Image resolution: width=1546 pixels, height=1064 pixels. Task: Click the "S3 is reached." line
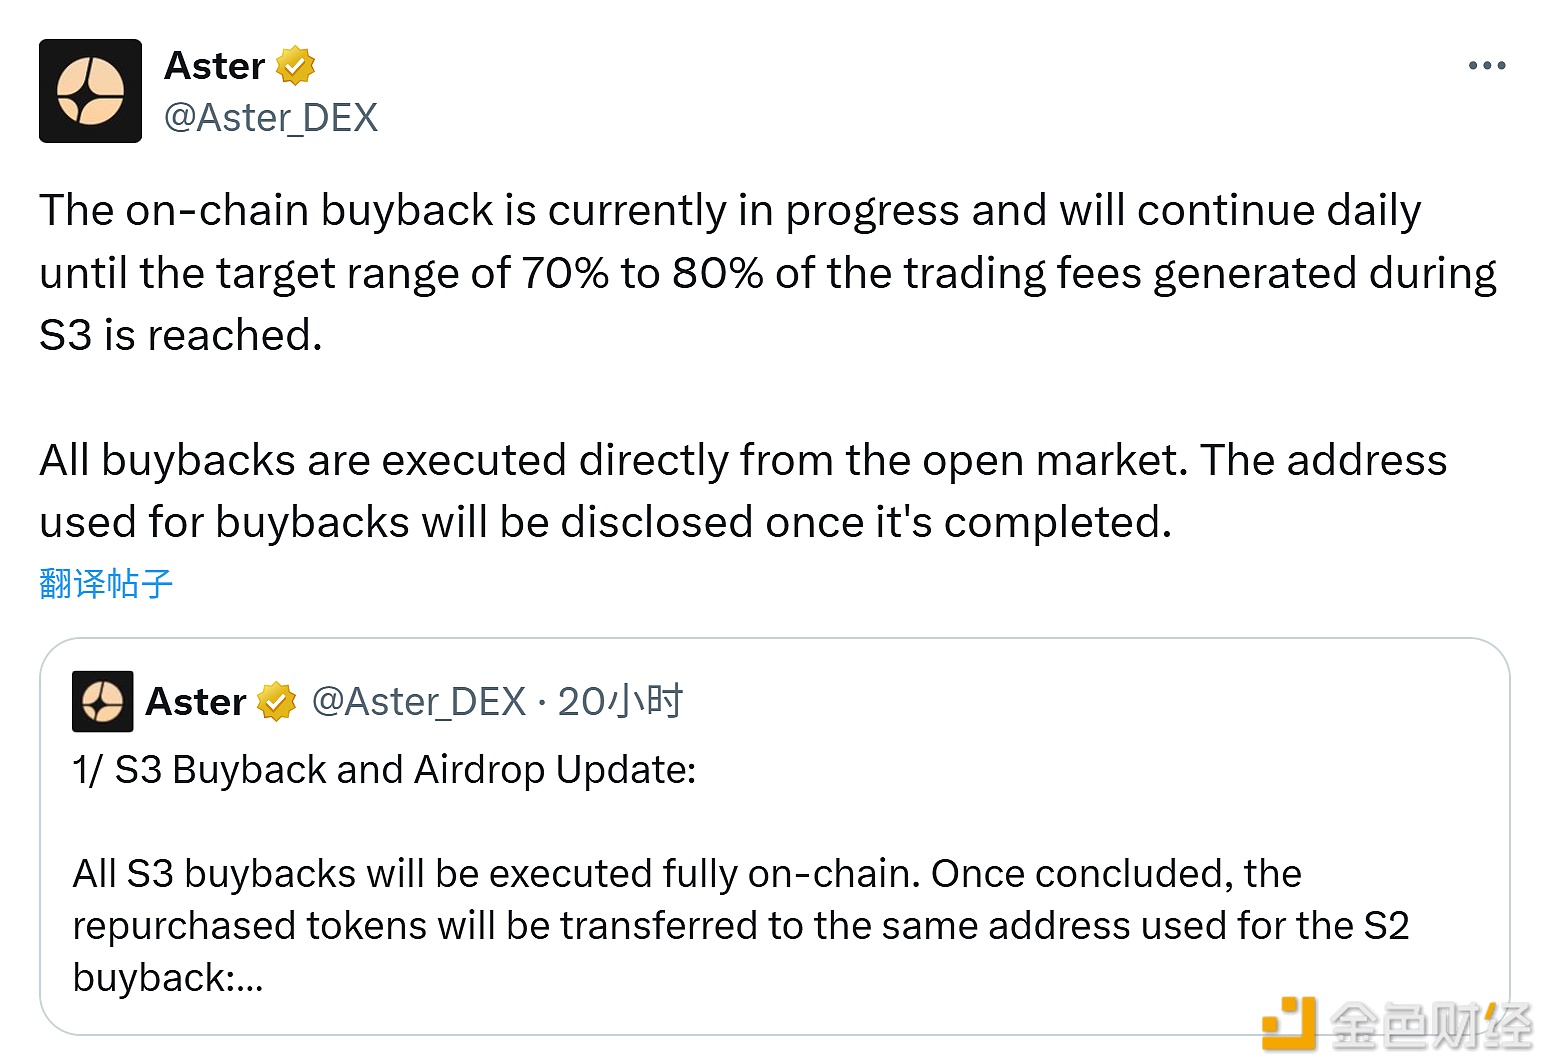(181, 336)
